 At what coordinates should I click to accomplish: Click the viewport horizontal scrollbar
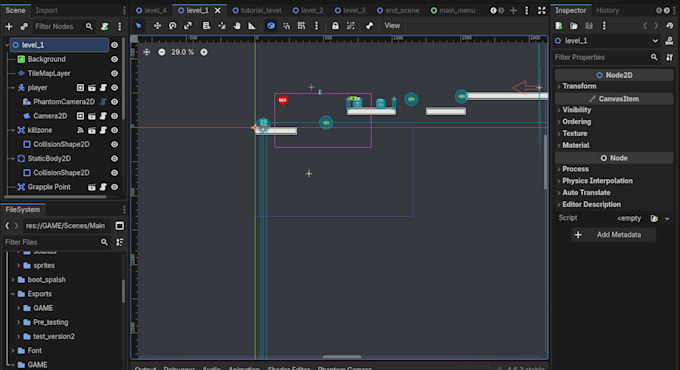(x=342, y=357)
